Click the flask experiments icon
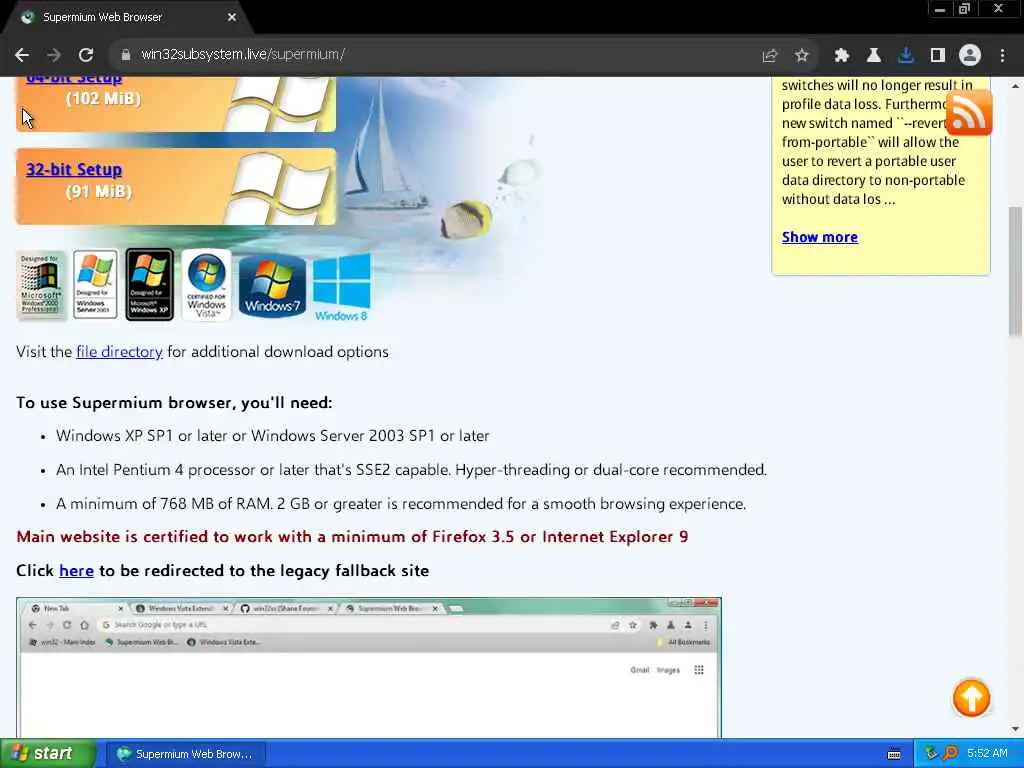Screen dimensions: 1024x768 [x=873, y=56]
